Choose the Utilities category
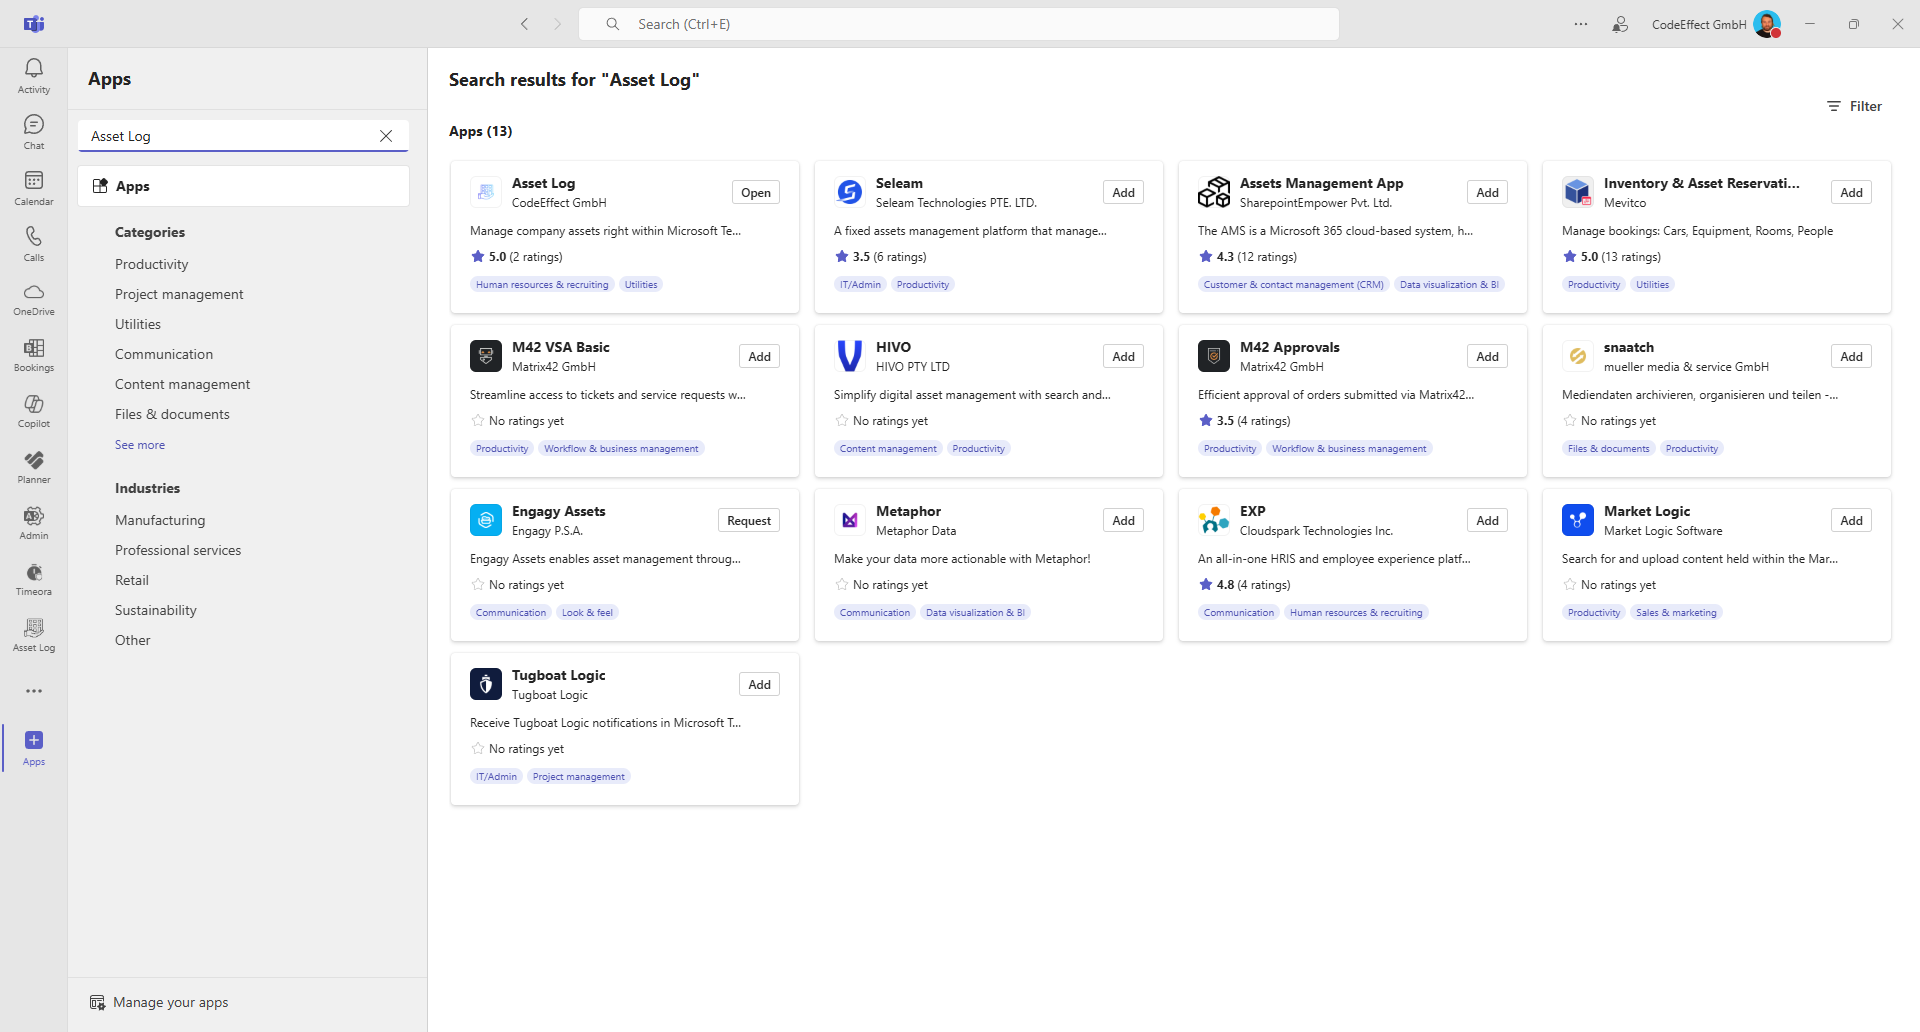The width and height of the screenshot is (1920, 1032). point(138,324)
